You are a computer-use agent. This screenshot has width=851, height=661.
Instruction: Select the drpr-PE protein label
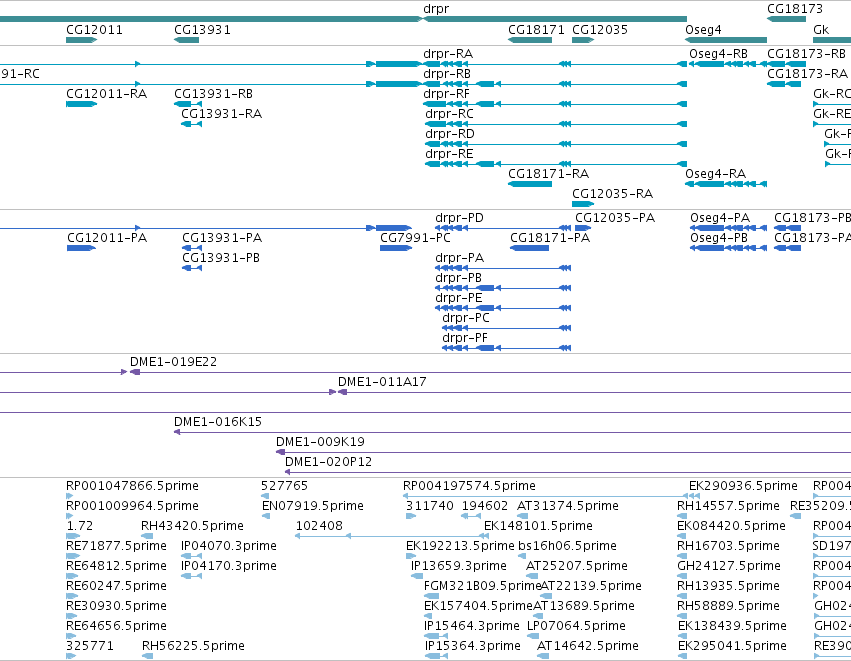[459, 298]
